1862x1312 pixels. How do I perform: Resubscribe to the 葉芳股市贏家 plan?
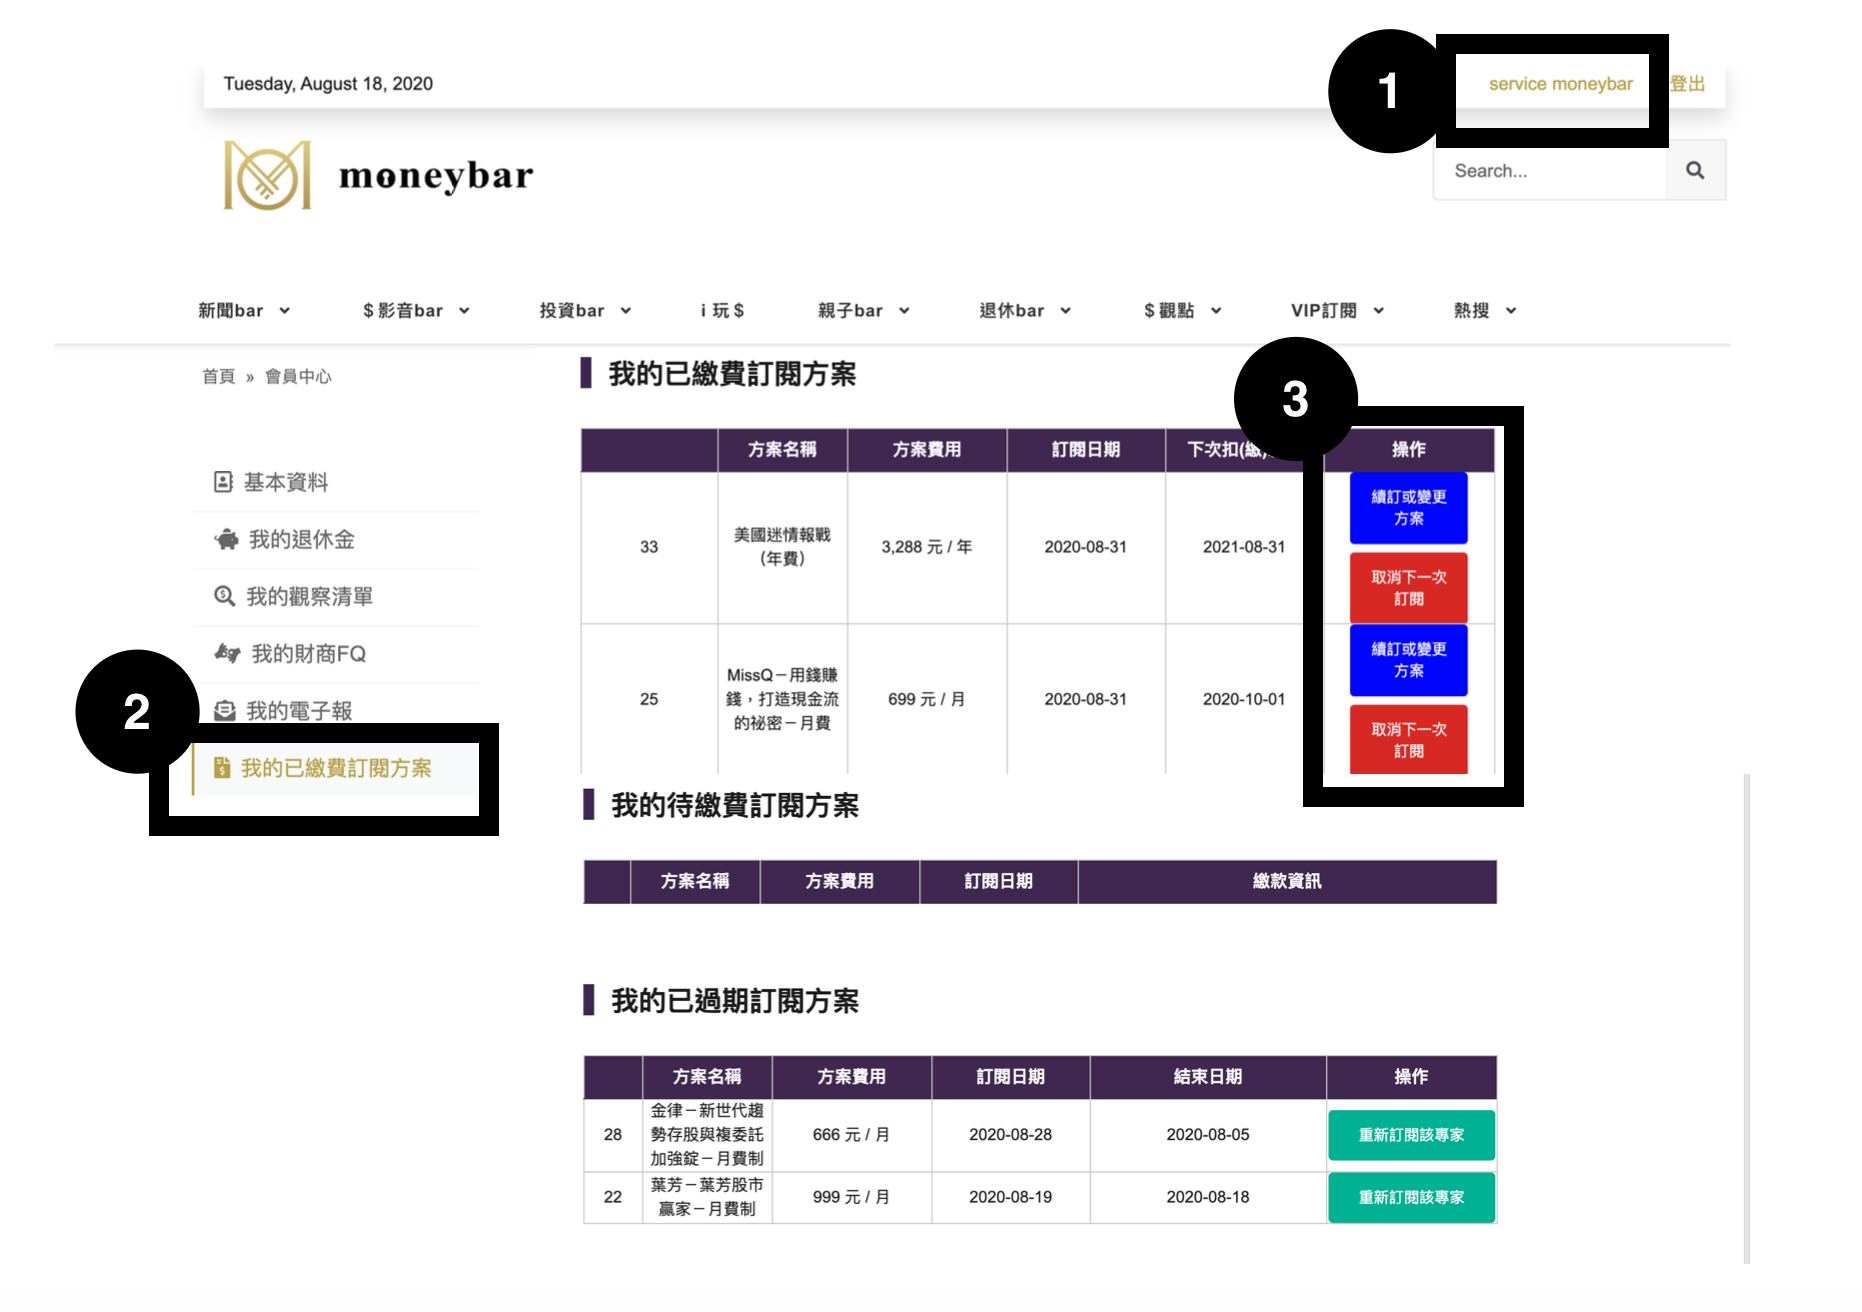pyautogui.click(x=1410, y=1197)
